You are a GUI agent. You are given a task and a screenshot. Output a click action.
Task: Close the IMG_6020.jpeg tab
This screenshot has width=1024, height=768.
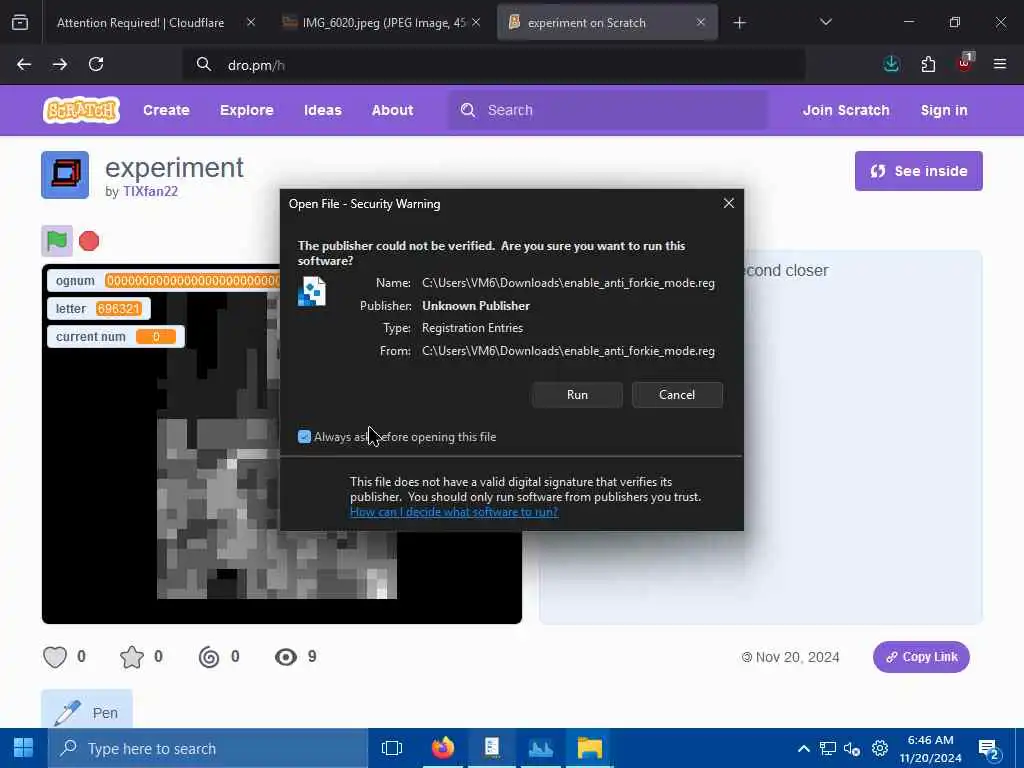point(476,22)
